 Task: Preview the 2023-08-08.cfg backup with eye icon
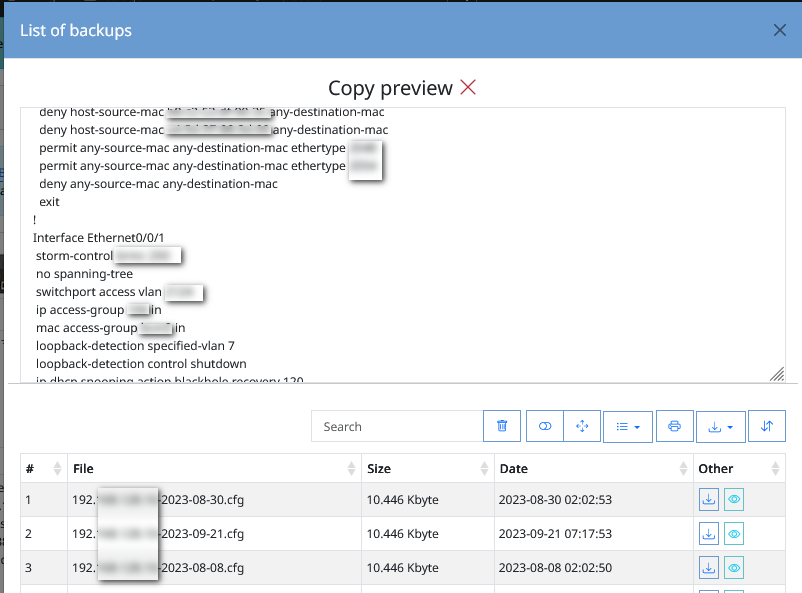click(x=734, y=567)
